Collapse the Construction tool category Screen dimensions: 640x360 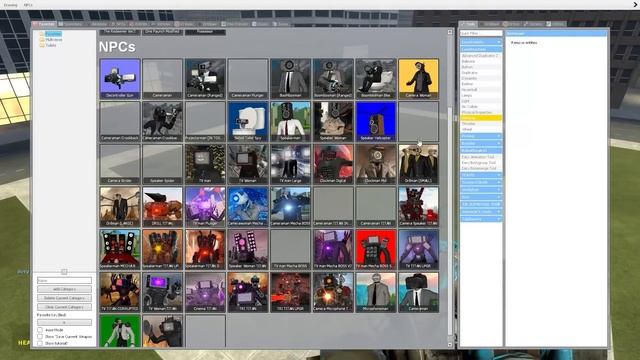pos(481,49)
